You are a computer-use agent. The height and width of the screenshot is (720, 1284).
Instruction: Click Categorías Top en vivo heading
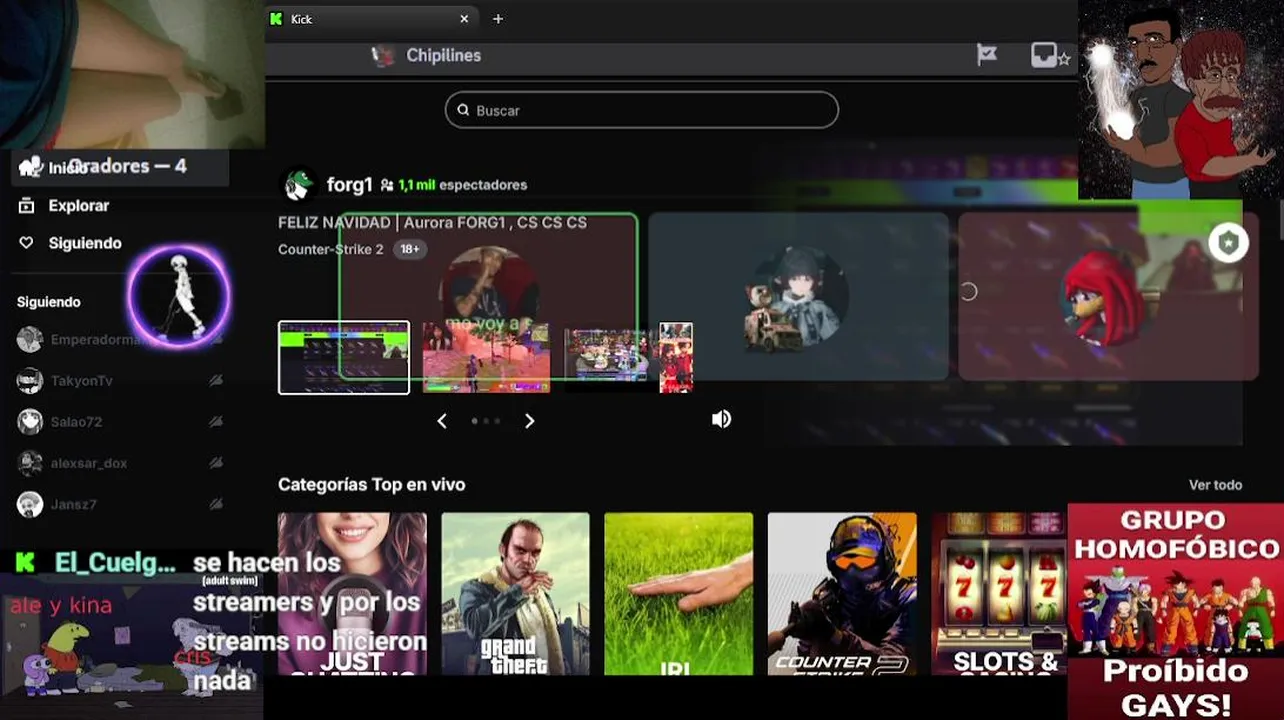point(371,485)
